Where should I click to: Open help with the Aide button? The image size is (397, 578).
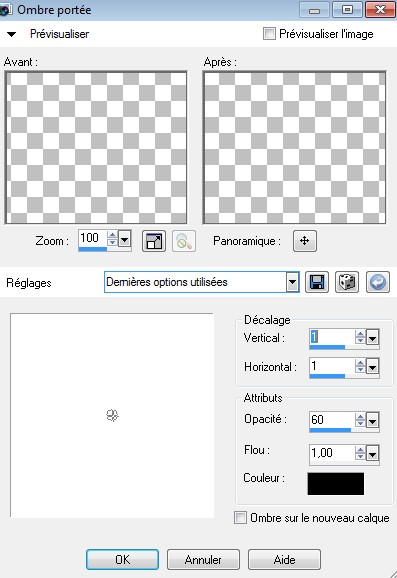284,560
